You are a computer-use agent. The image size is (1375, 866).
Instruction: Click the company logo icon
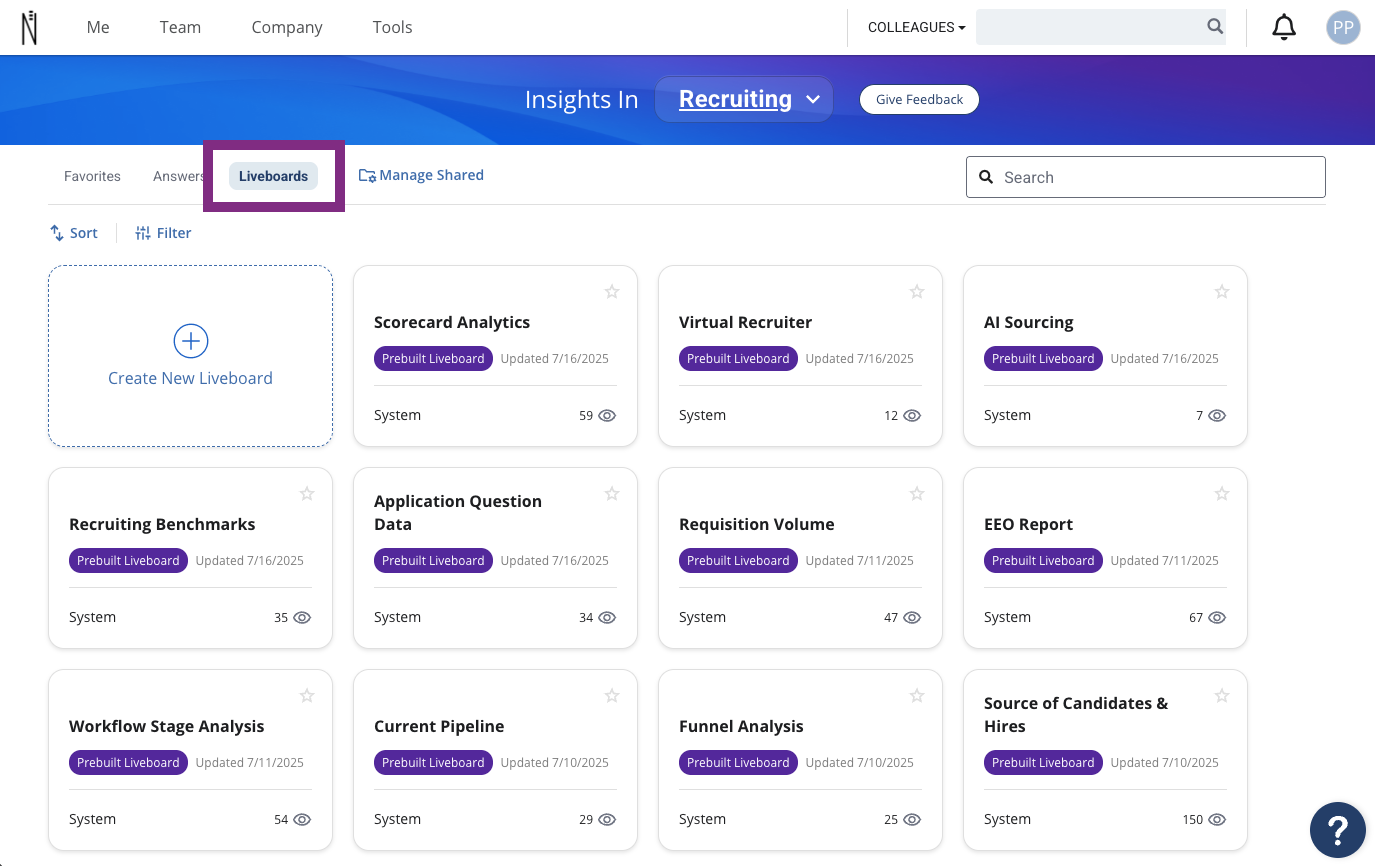(29, 28)
